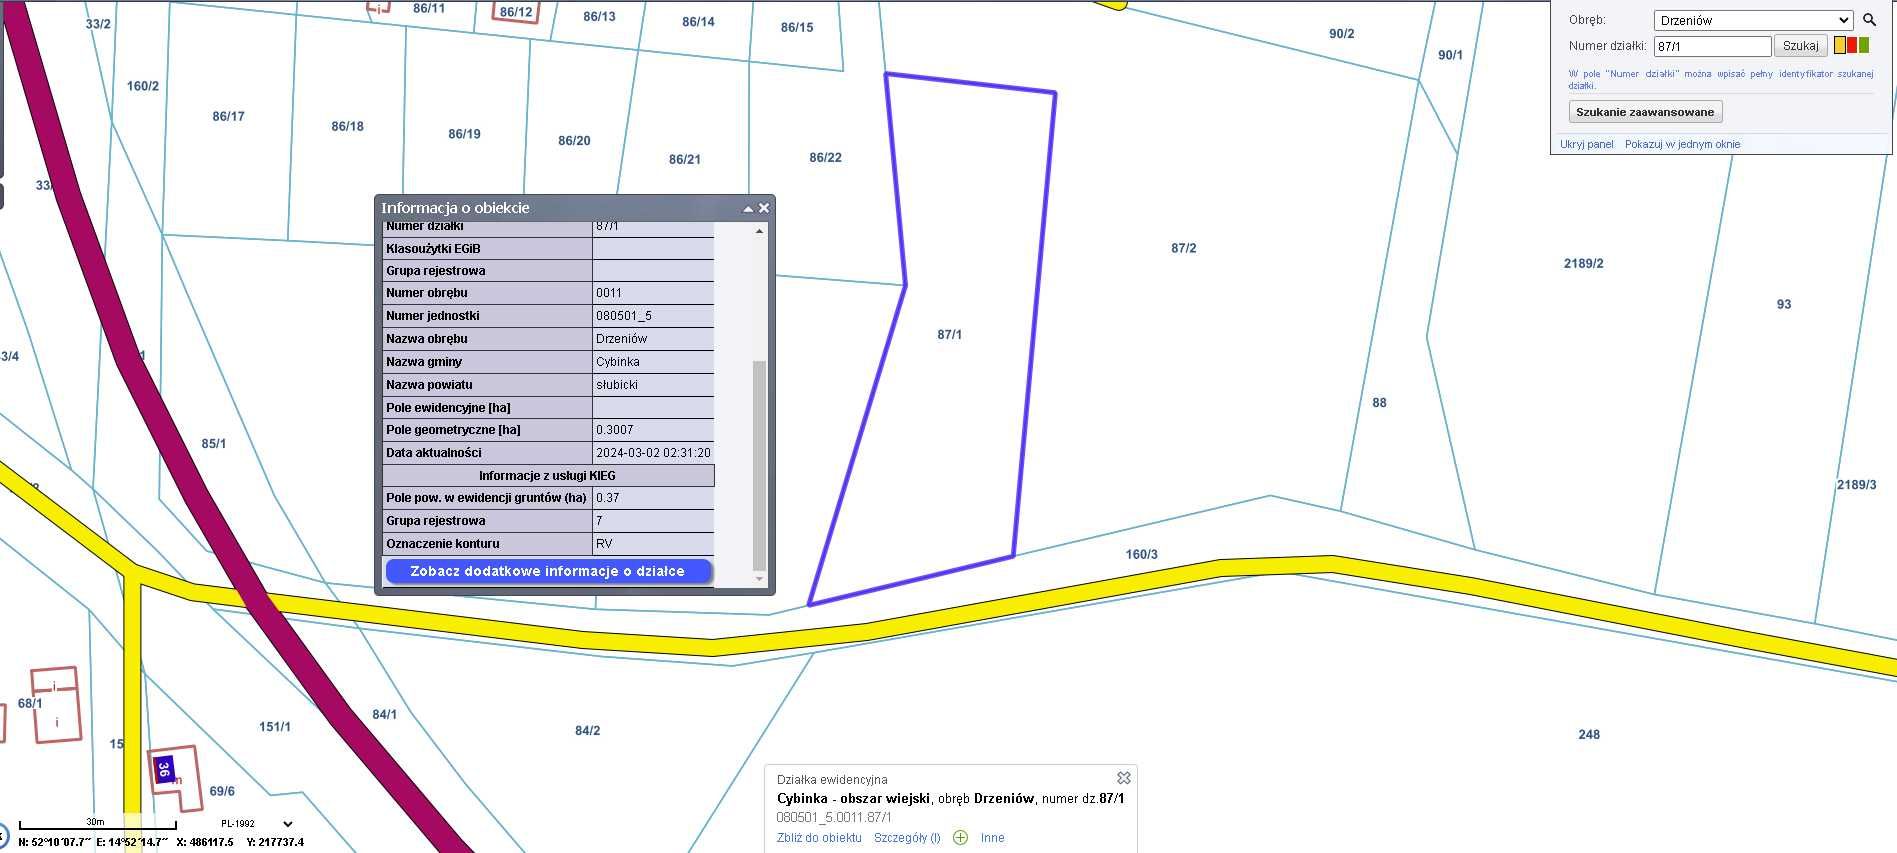Click parcel label 248 on map
This screenshot has width=1897, height=853.
point(1589,735)
